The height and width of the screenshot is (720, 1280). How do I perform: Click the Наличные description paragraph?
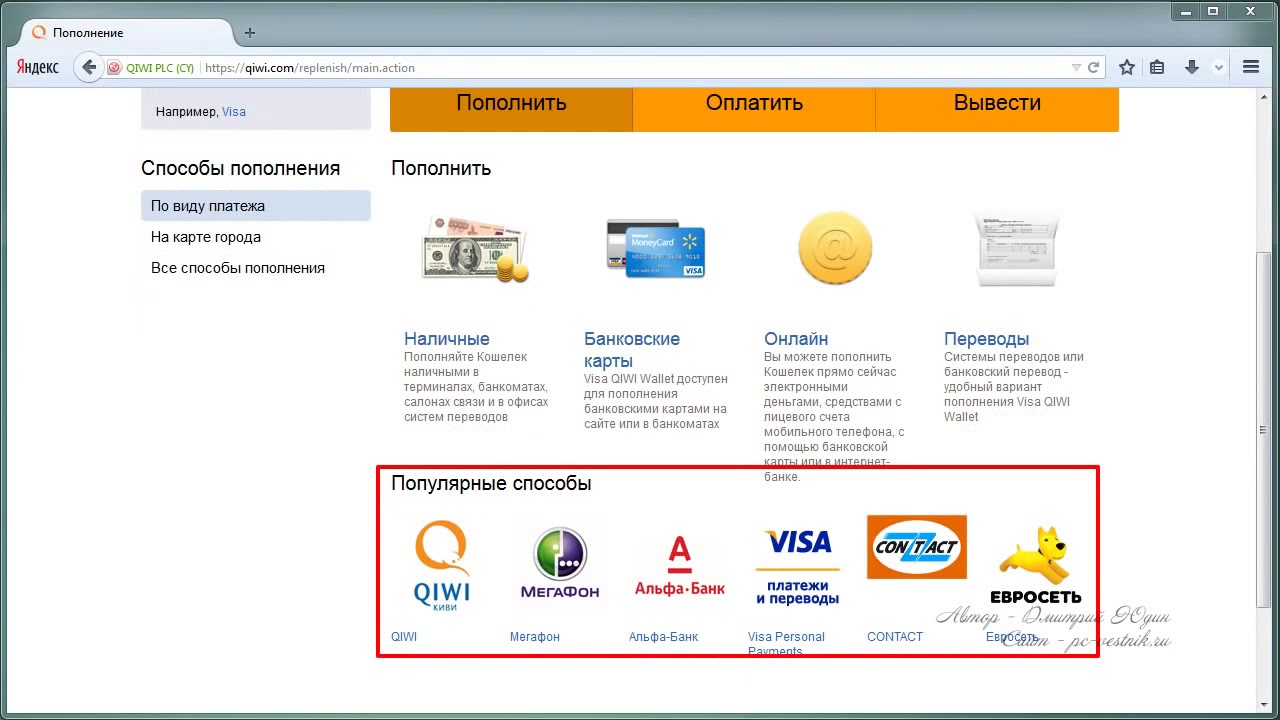476,387
